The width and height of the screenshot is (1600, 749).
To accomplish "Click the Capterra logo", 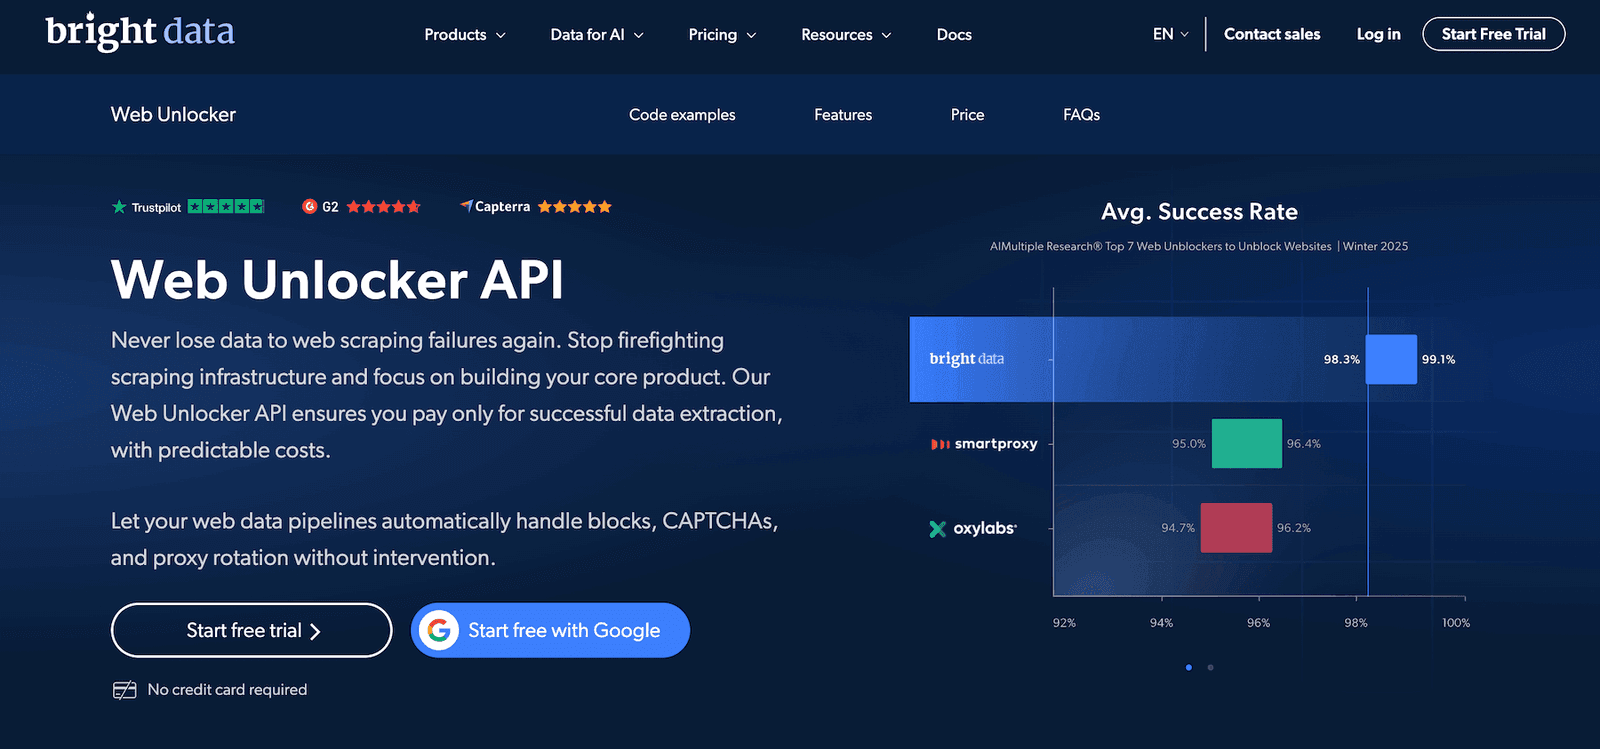I will [495, 207].
